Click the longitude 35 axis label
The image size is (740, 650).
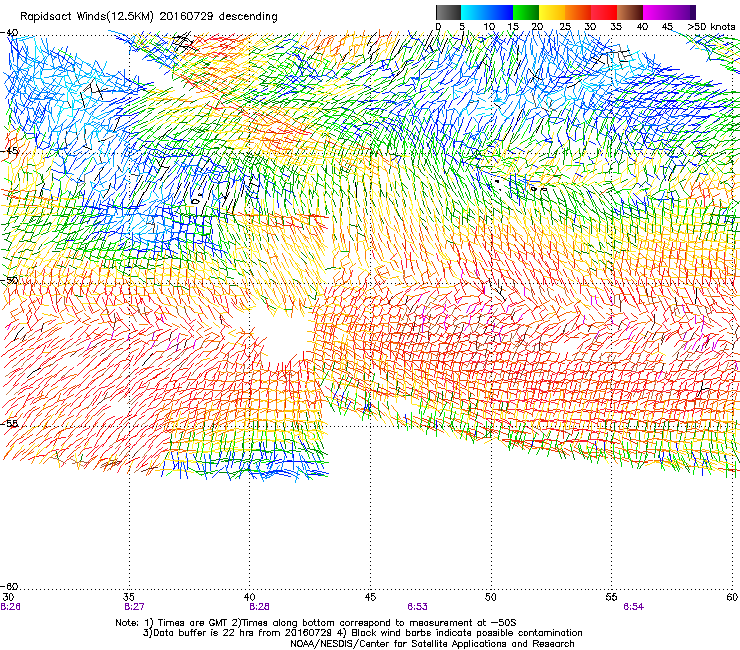(129, 597)
